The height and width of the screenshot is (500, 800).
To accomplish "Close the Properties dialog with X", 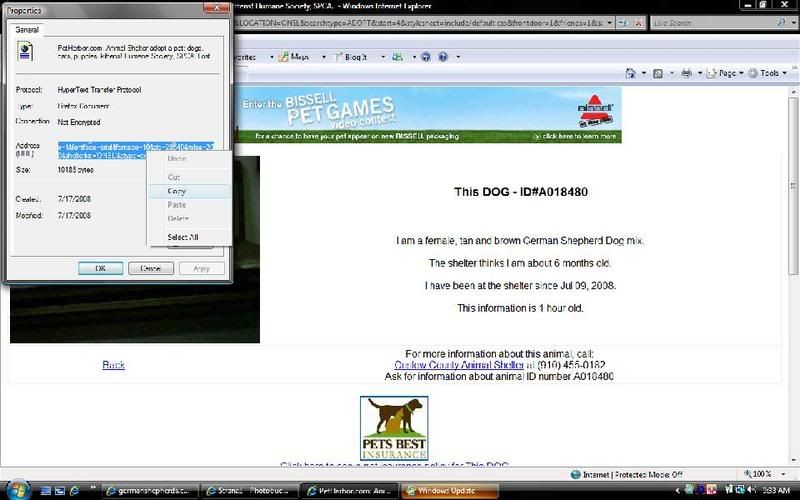I will pos(216,8).
